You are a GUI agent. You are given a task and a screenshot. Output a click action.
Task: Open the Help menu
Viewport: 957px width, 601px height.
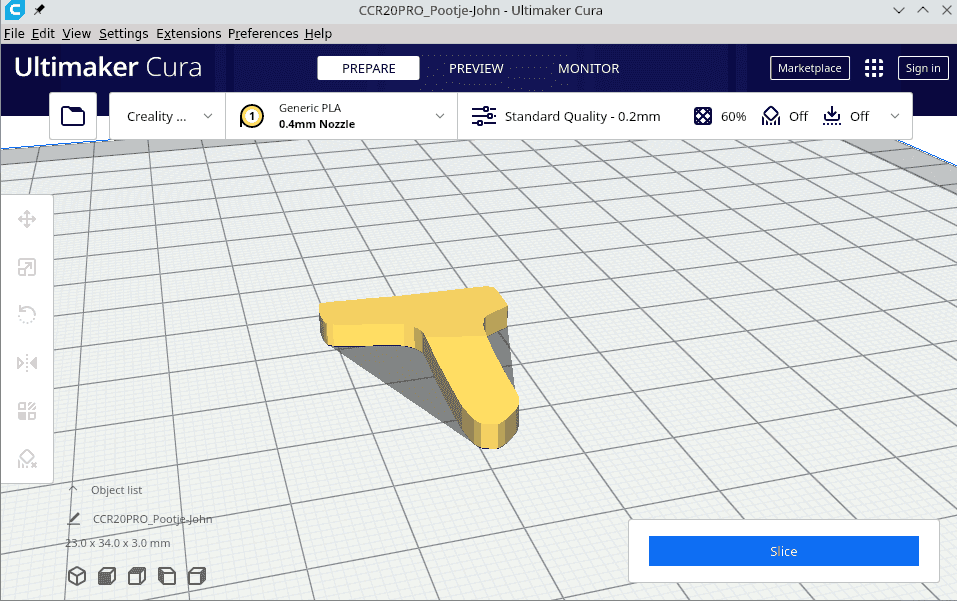(318, 34)
